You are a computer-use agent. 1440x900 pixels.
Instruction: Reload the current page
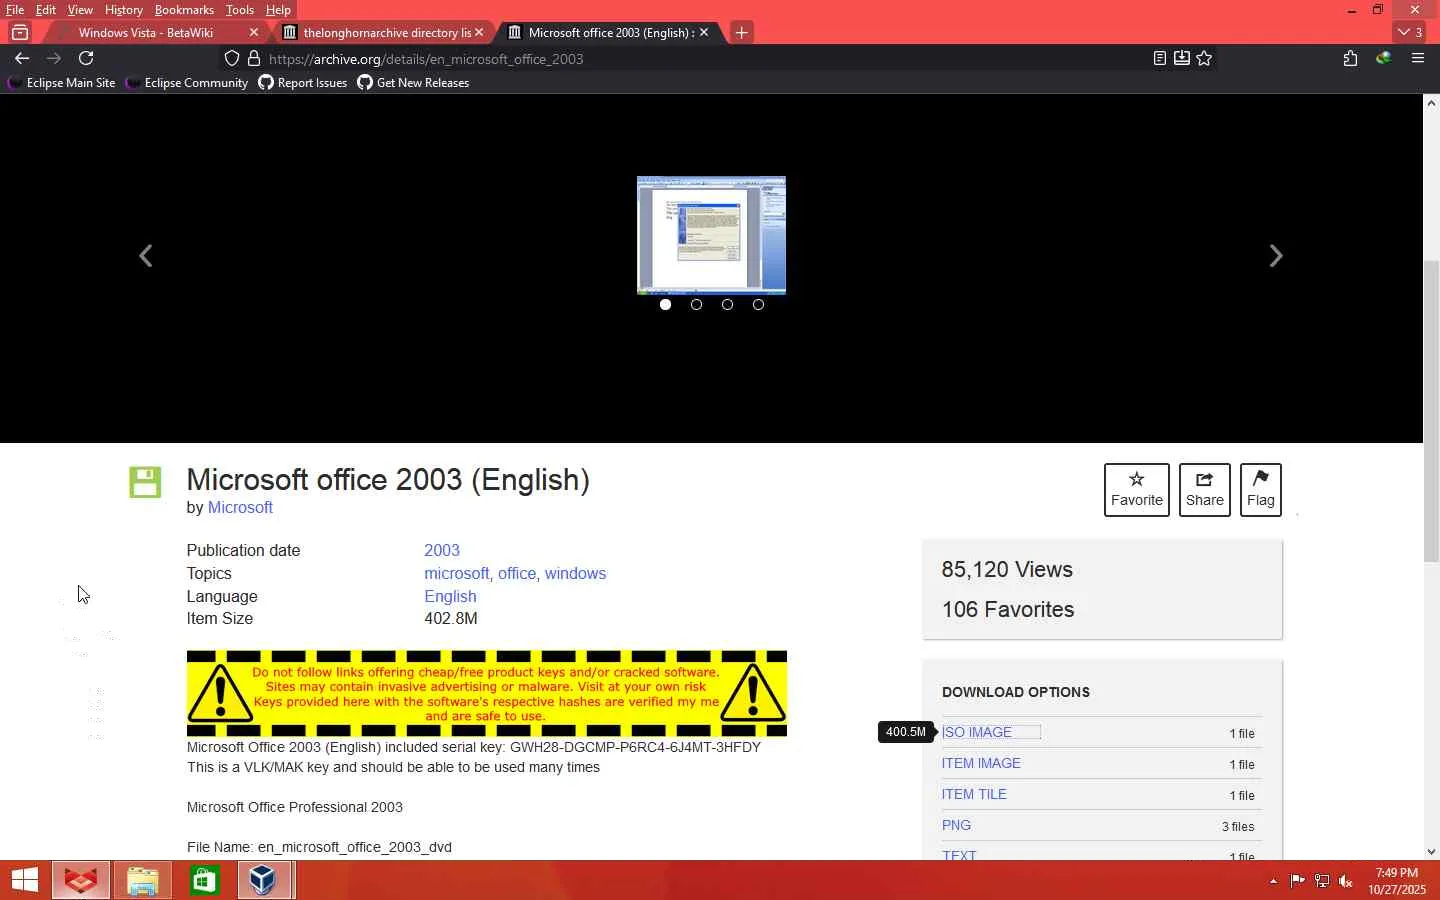(x=86, y=58)
